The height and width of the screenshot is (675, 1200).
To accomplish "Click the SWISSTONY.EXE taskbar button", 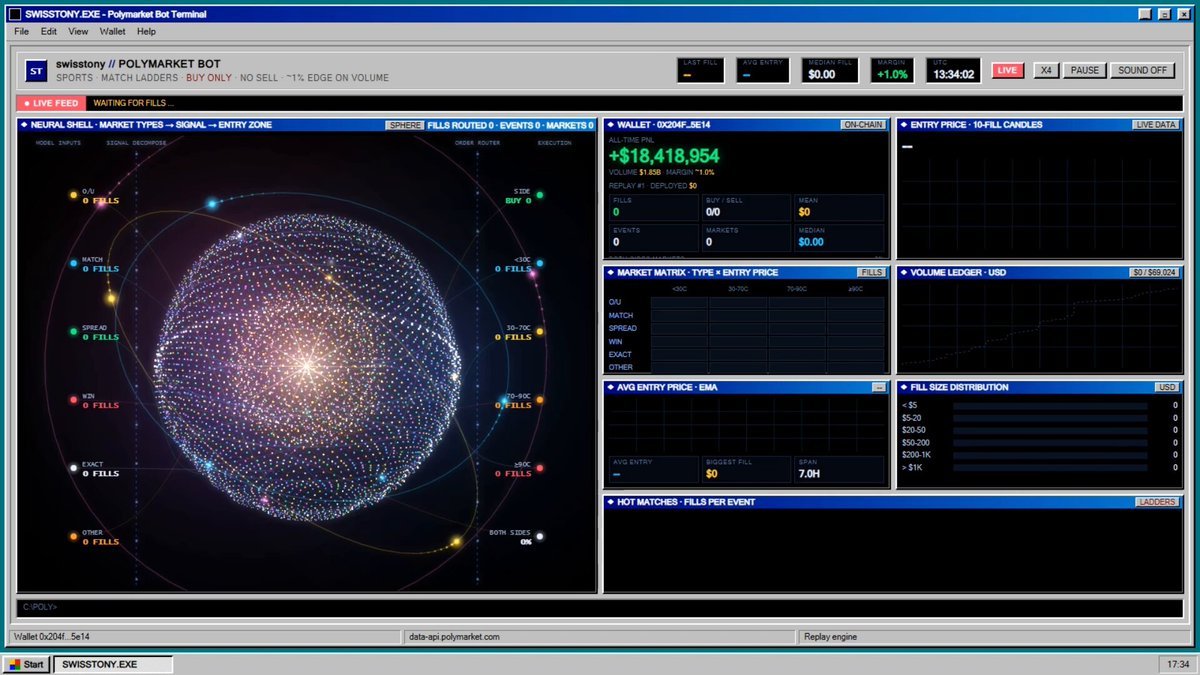I will (112, 664).
